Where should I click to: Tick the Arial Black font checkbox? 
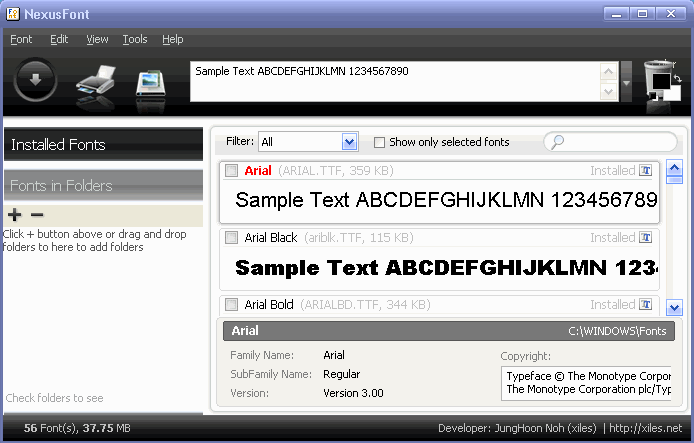pos(232,238)
